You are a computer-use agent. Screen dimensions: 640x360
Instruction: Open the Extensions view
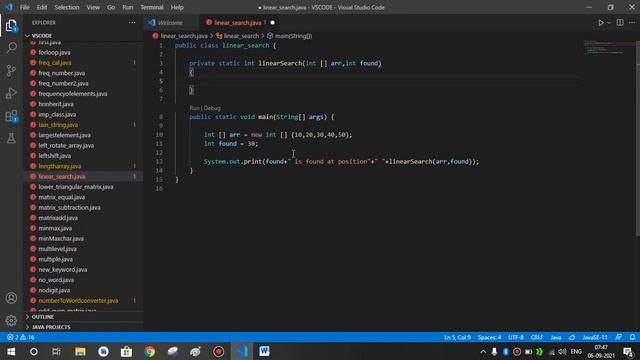pos(11,116)
